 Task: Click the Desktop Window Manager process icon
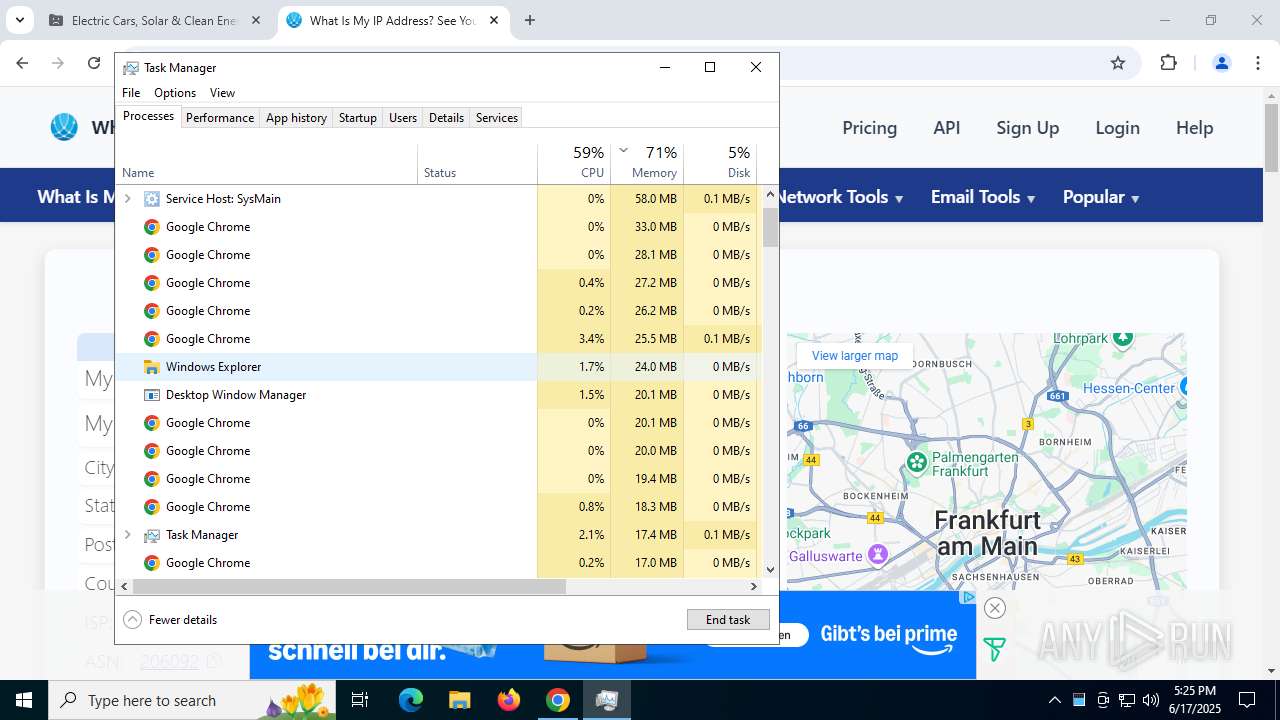152,395
